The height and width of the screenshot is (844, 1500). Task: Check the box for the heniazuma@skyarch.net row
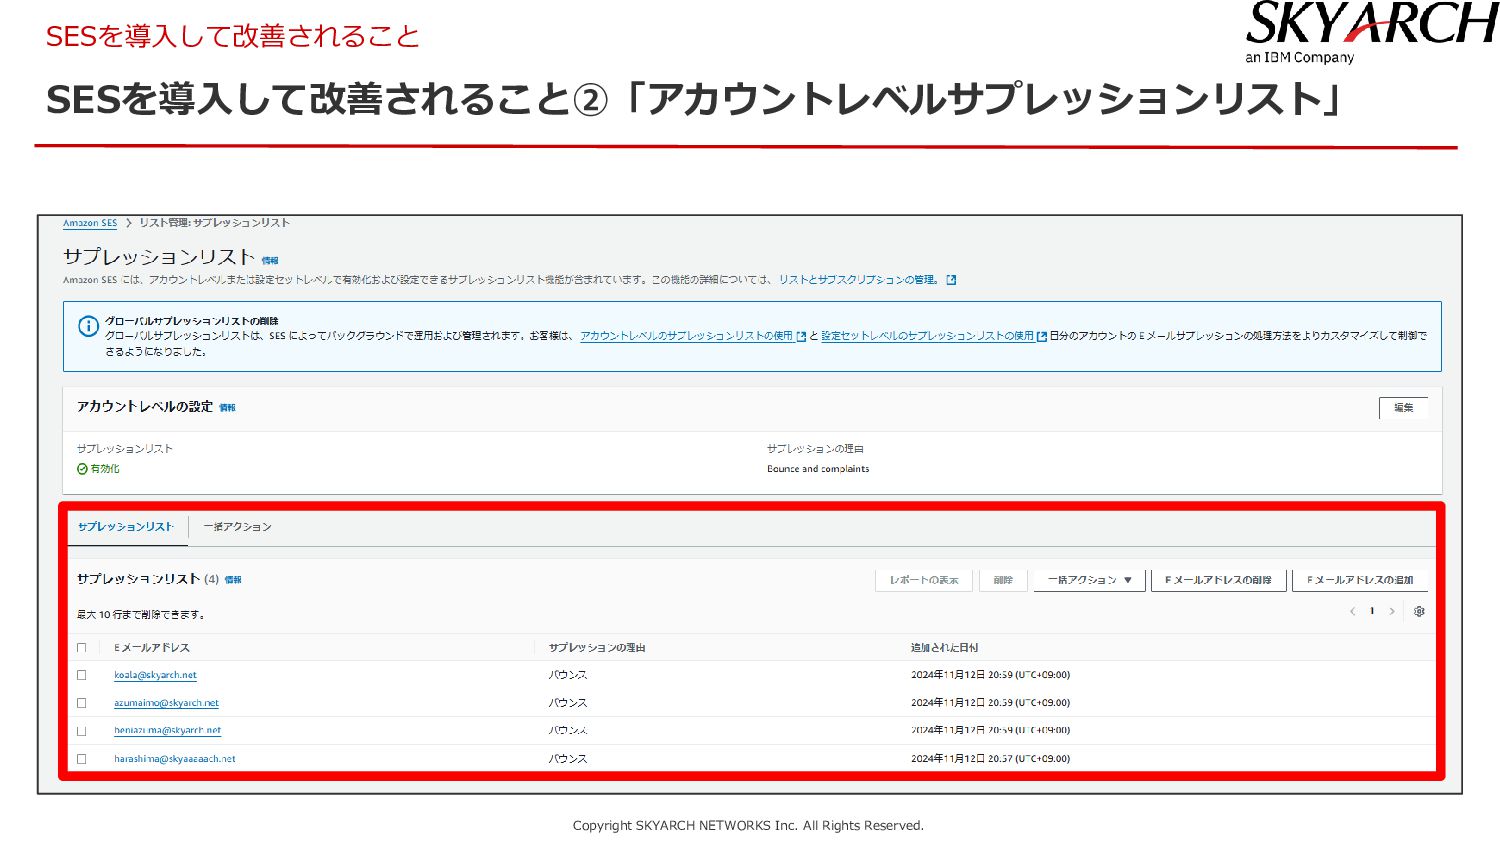click(x=82, y=731)
